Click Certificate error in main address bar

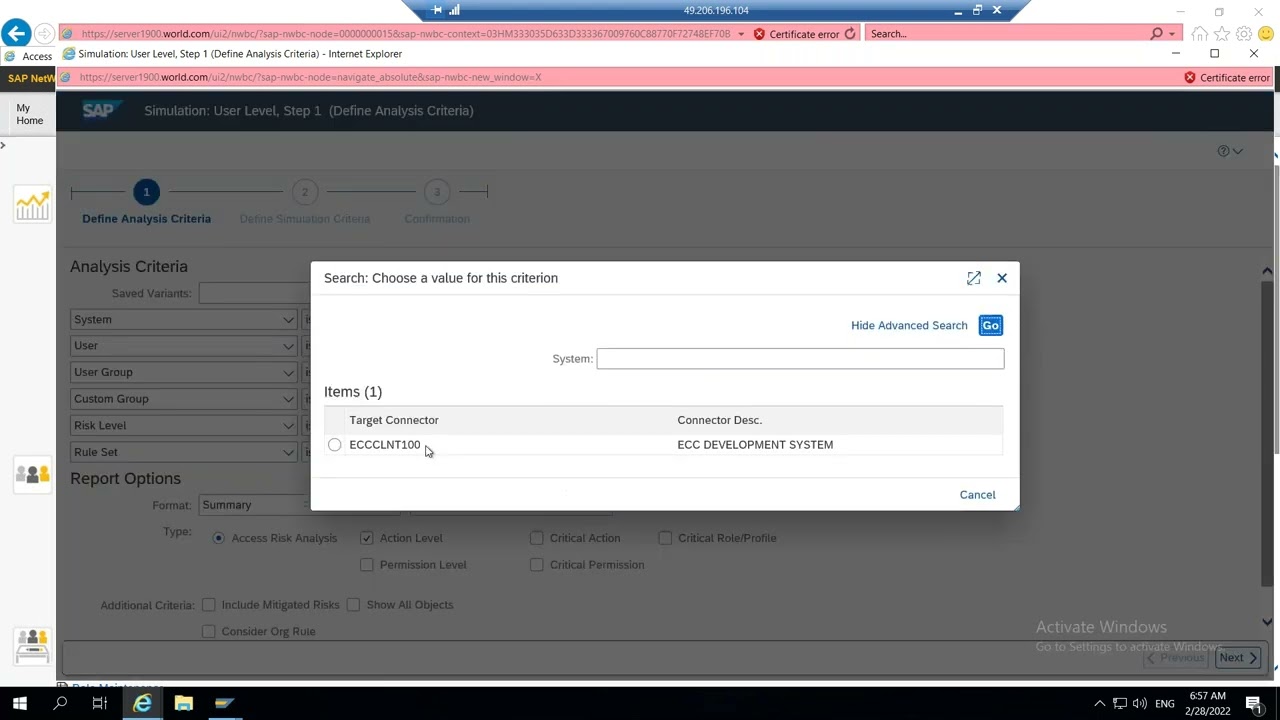pyautogui.click(x=796, y=34)
